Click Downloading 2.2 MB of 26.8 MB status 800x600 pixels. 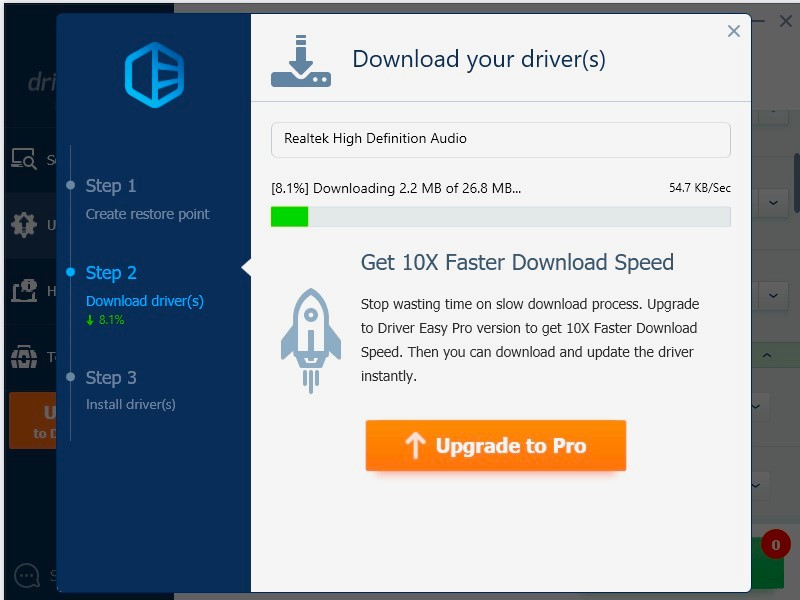(396, 188)
